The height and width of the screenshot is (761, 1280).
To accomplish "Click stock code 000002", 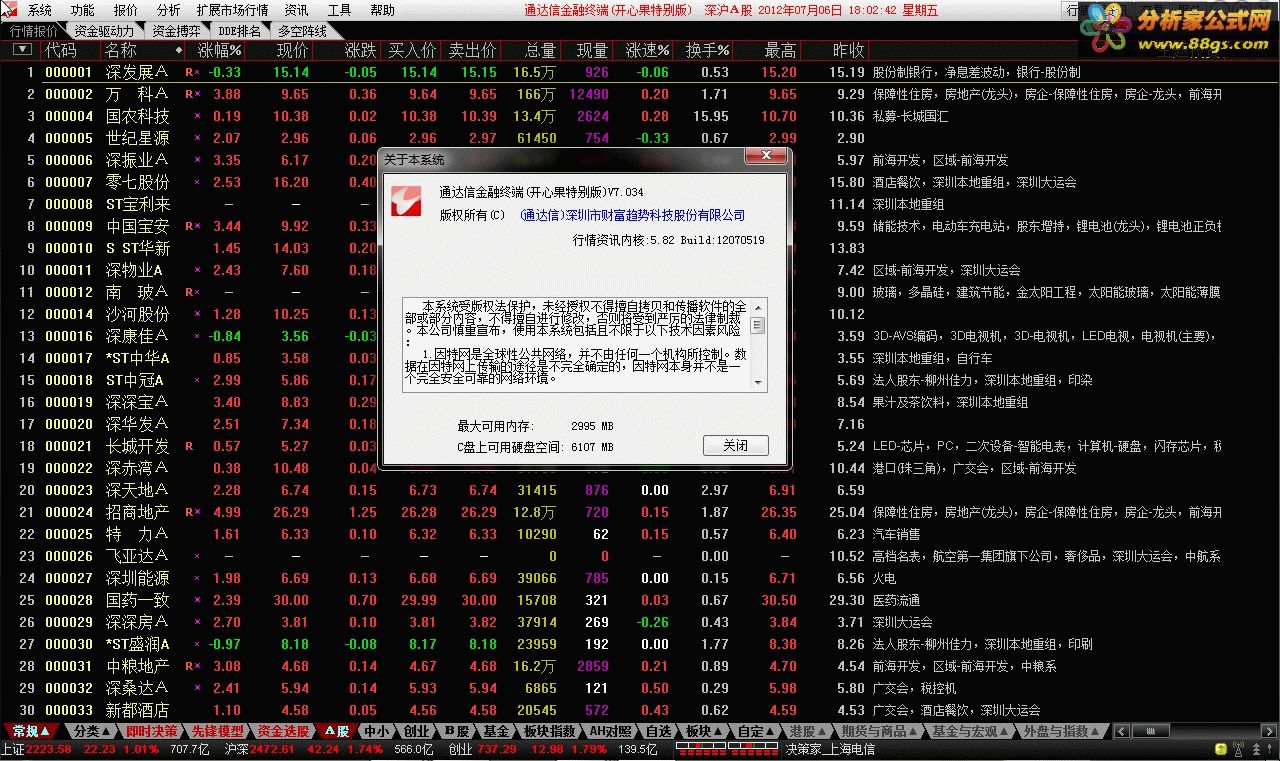I will click(x=69, y=94).
